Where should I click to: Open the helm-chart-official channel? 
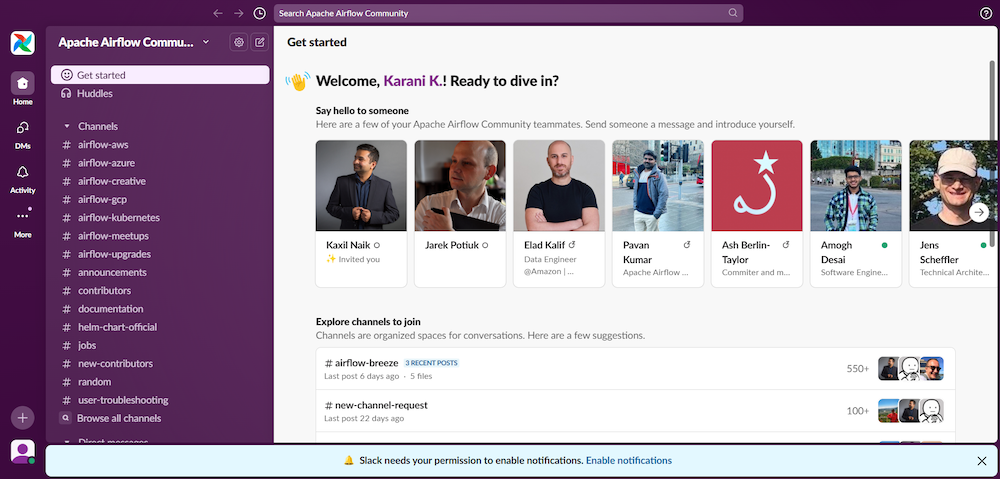pyautogui.click(x=160, y=327)
